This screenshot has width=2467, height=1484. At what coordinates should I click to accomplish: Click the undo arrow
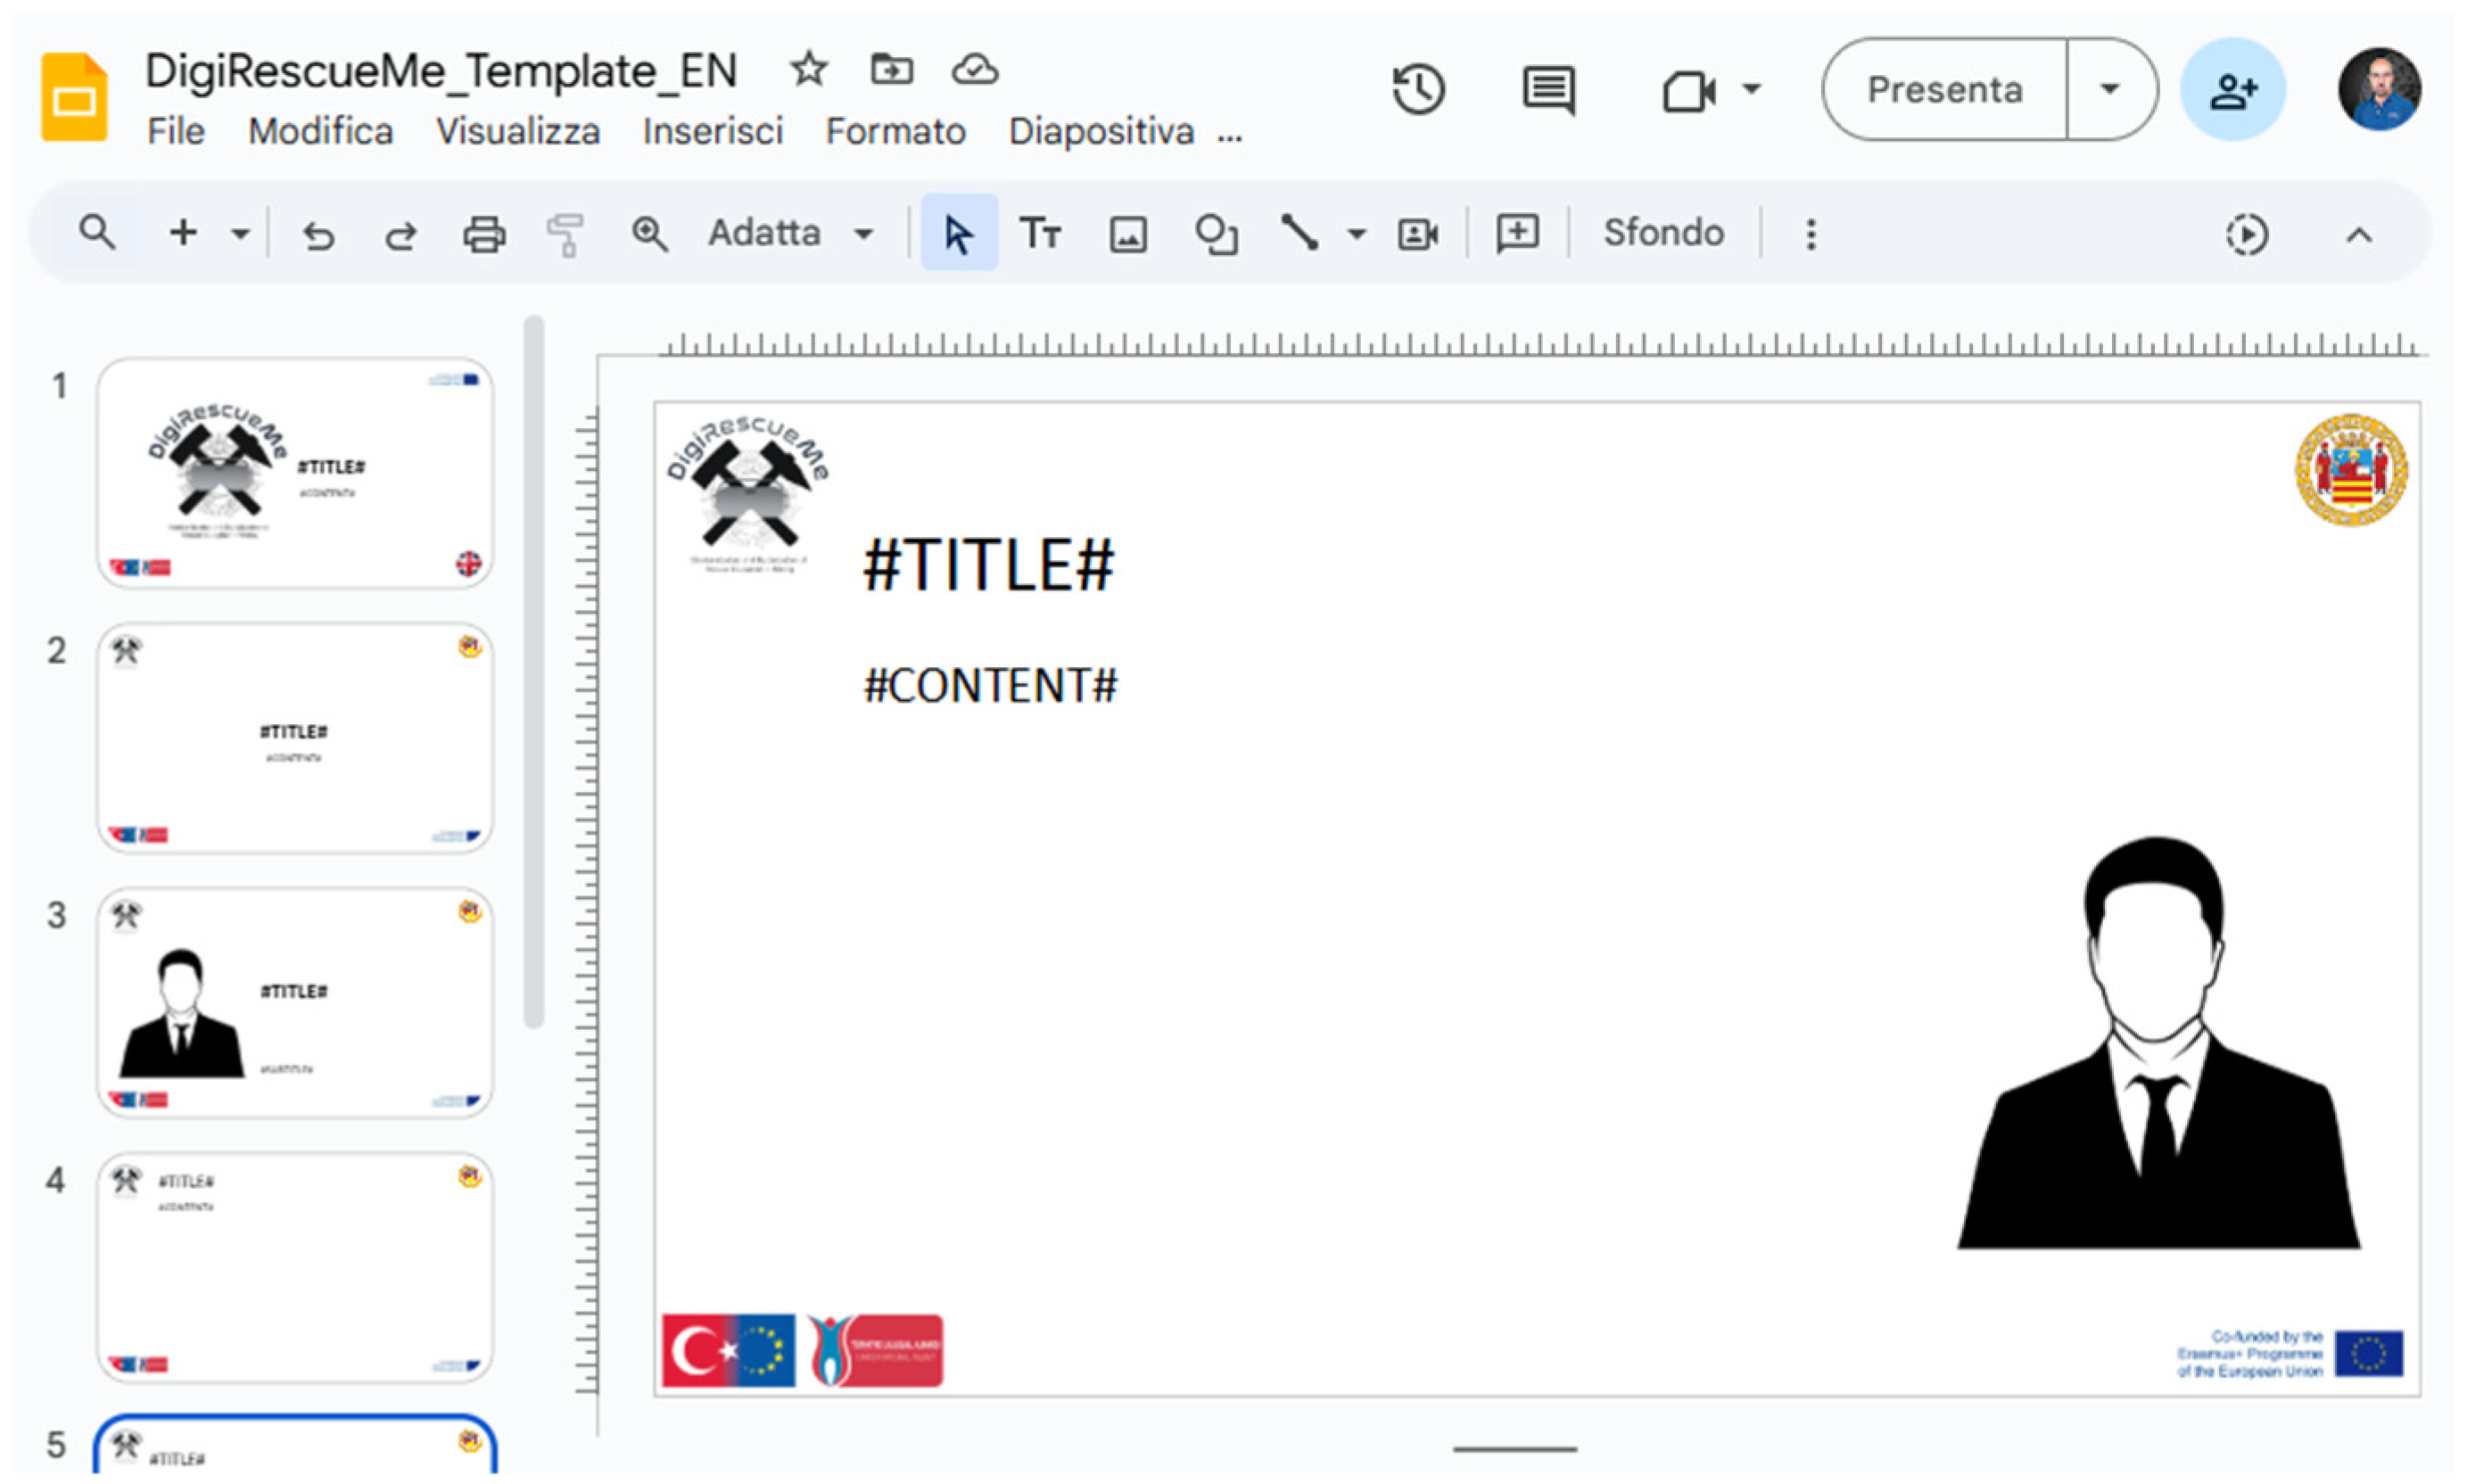point(318,234)
